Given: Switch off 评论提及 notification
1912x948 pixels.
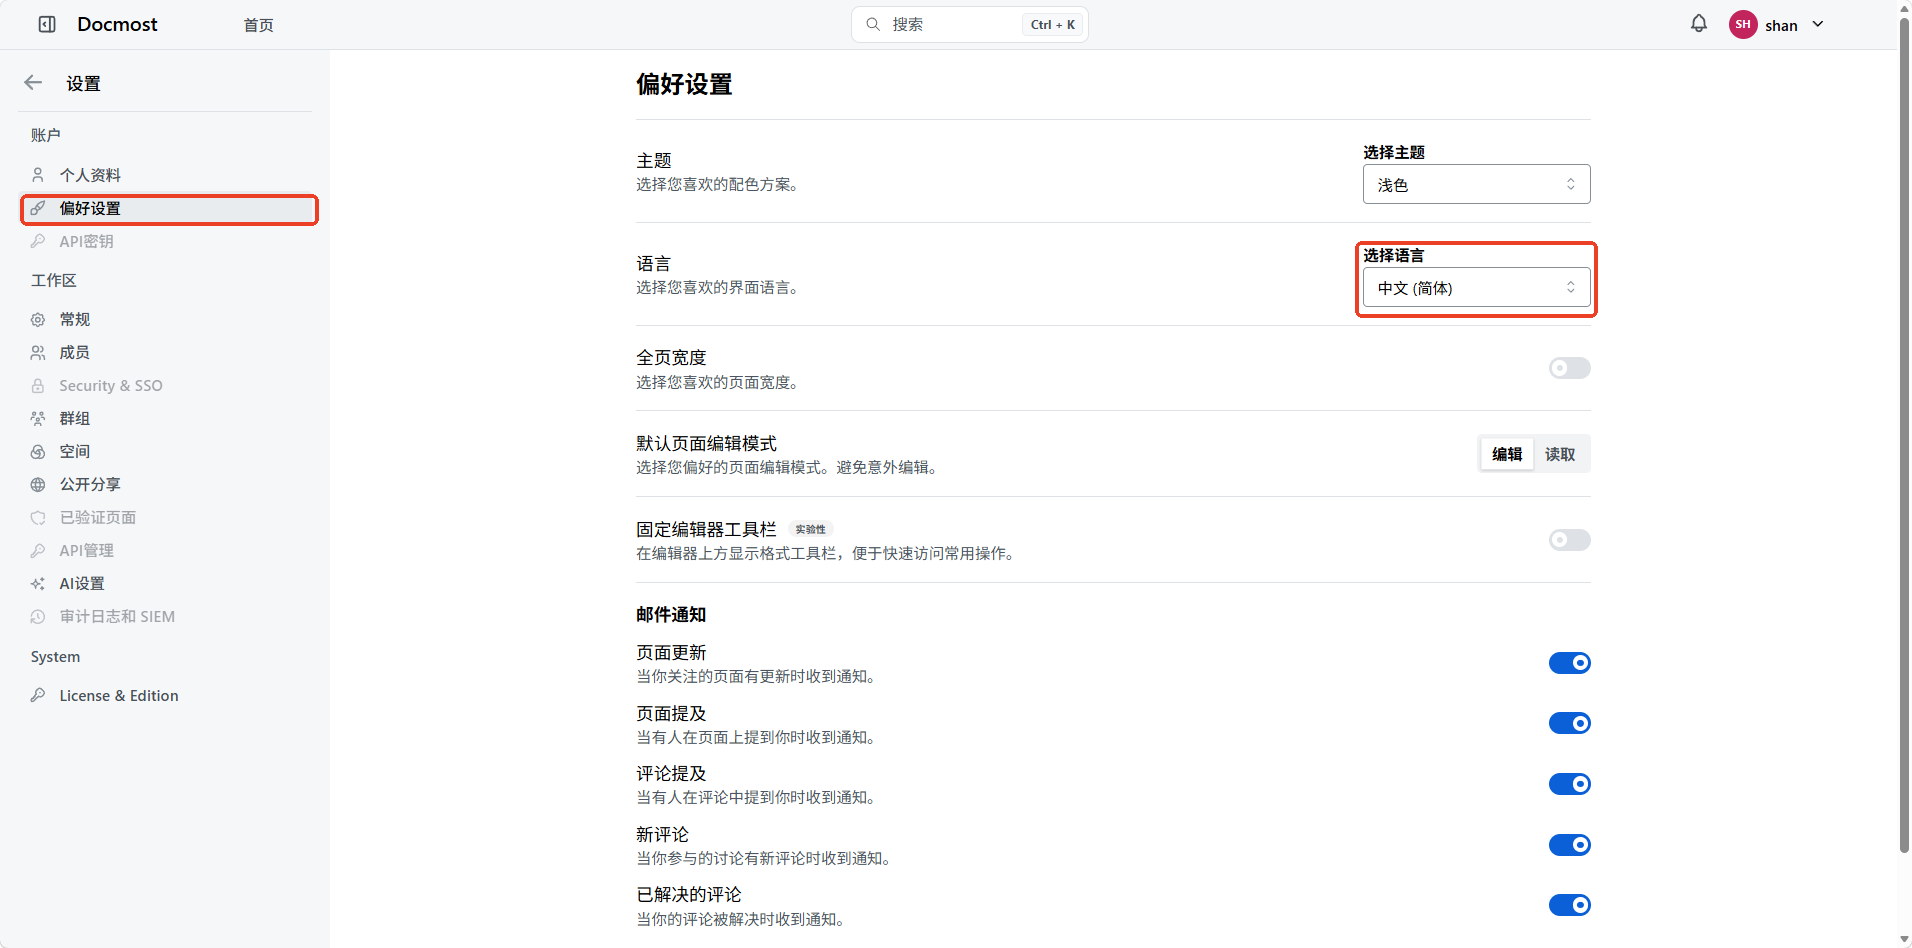Looking at the screenshot, I should pos(1569,784).
